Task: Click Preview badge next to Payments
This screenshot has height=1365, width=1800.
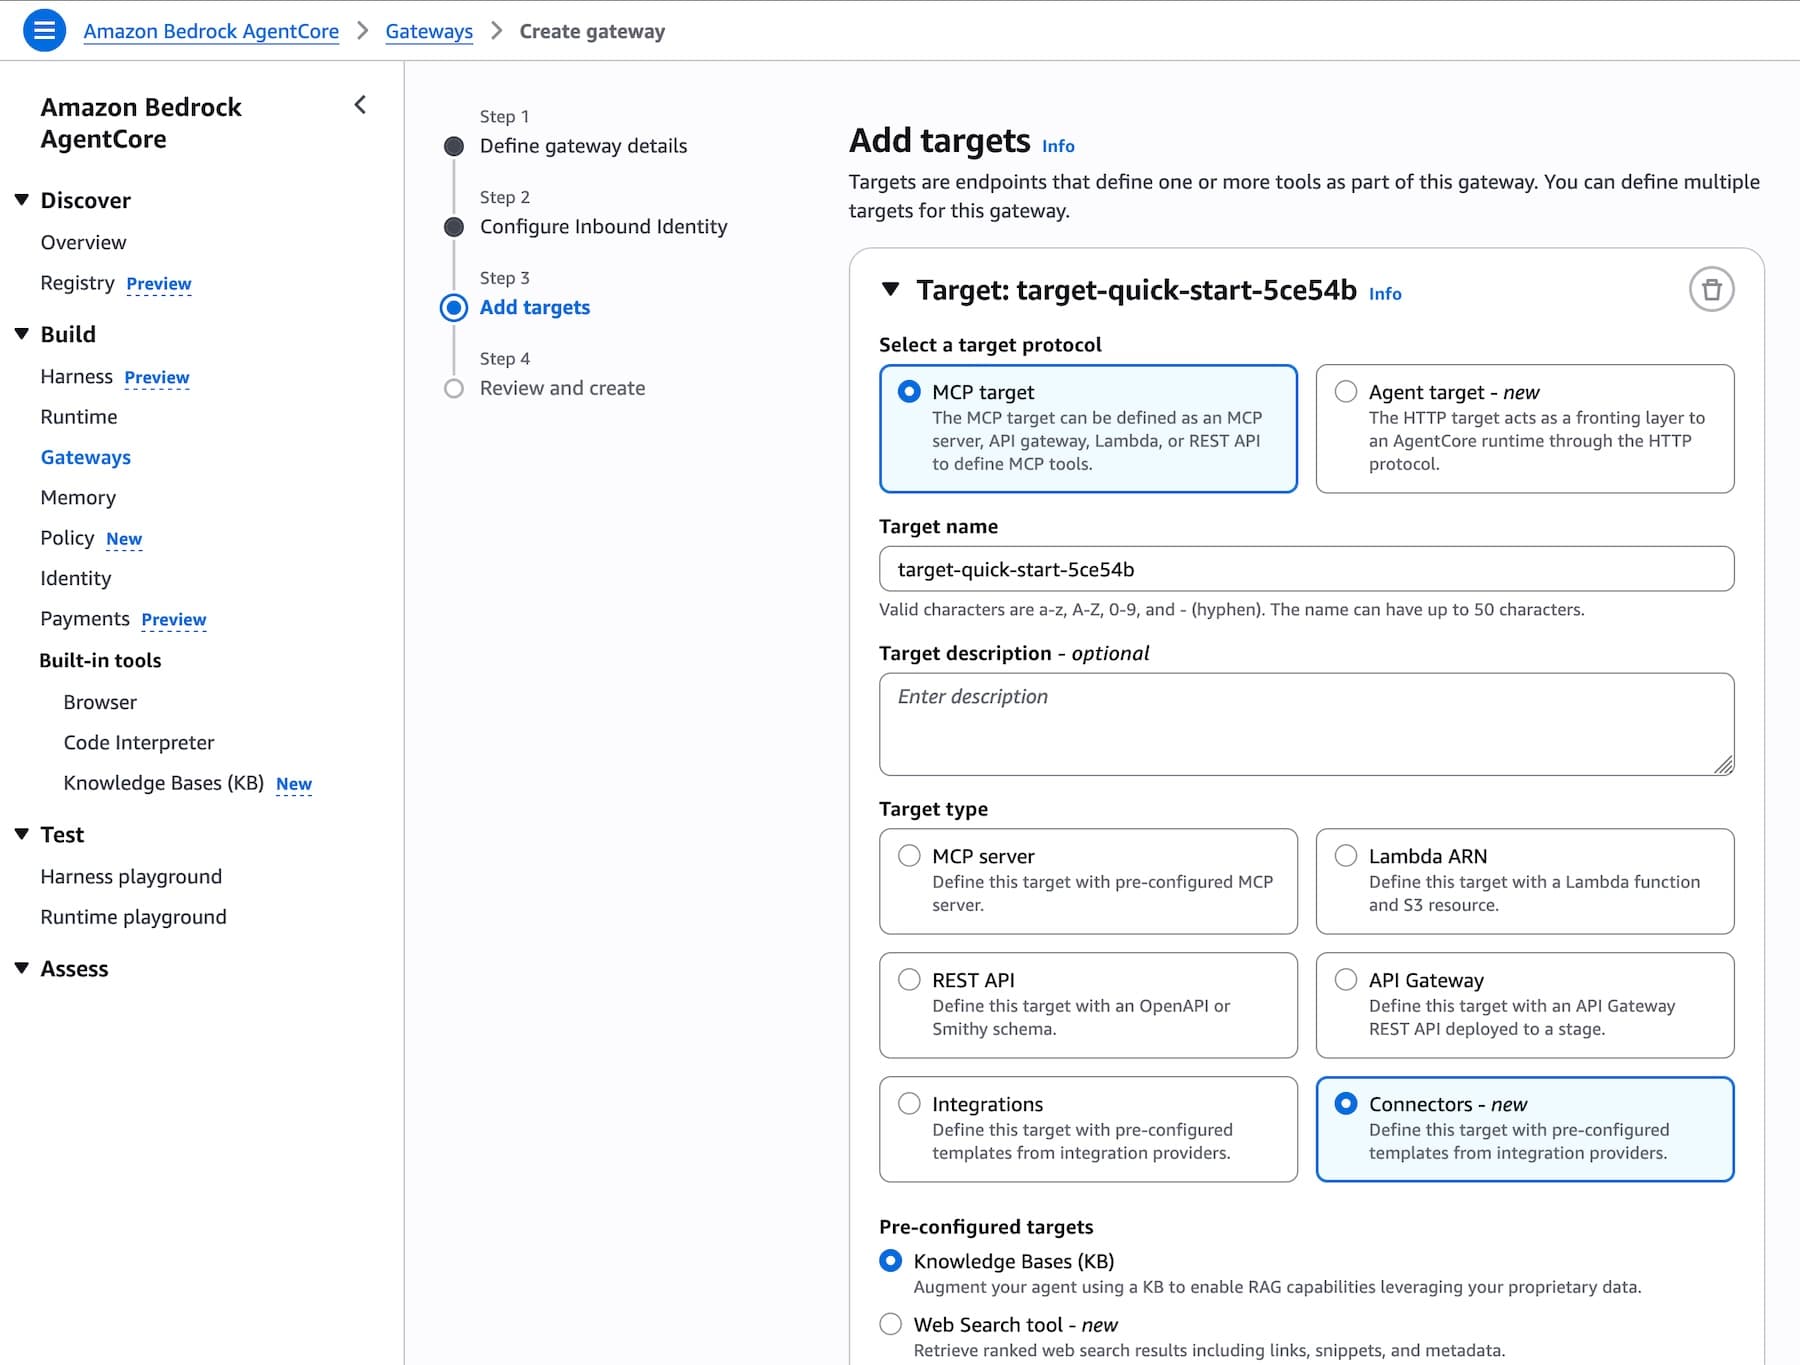Action: coord(174,620)
